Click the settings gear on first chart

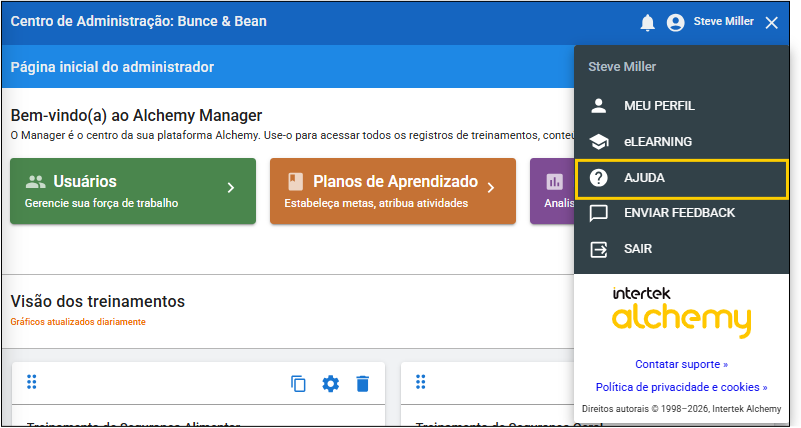[x=331, y=384]
